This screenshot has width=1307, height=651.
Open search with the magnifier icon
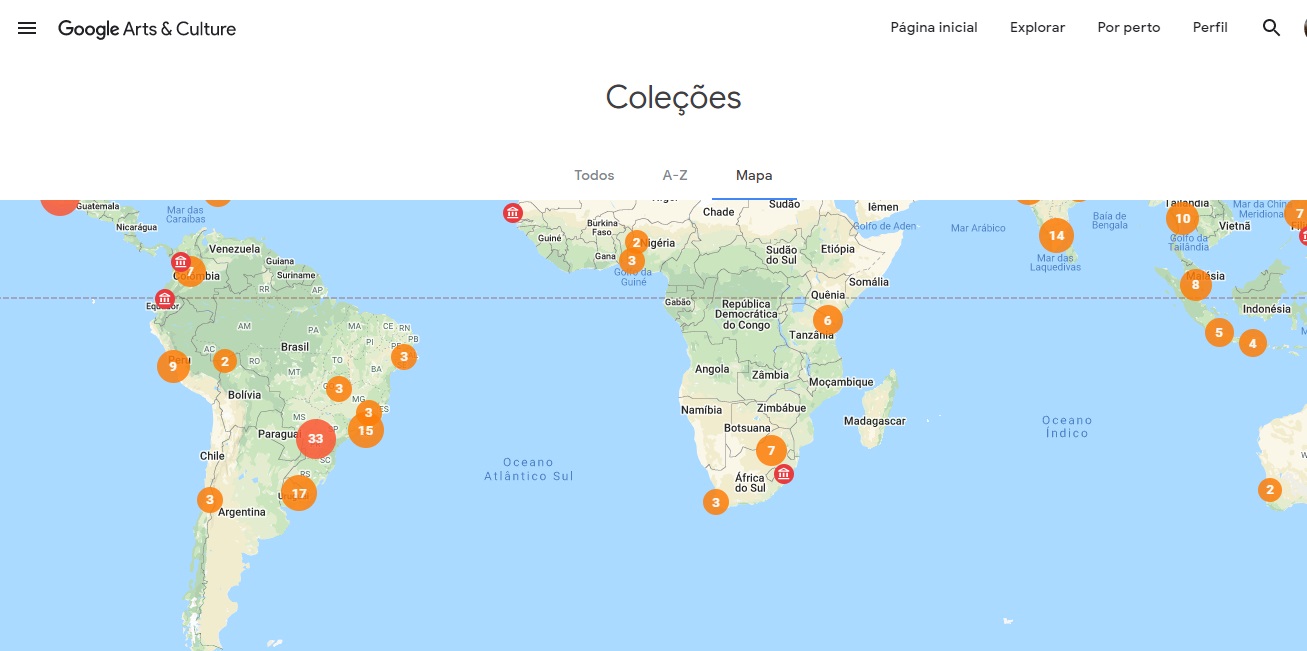tap(1271, 28)
